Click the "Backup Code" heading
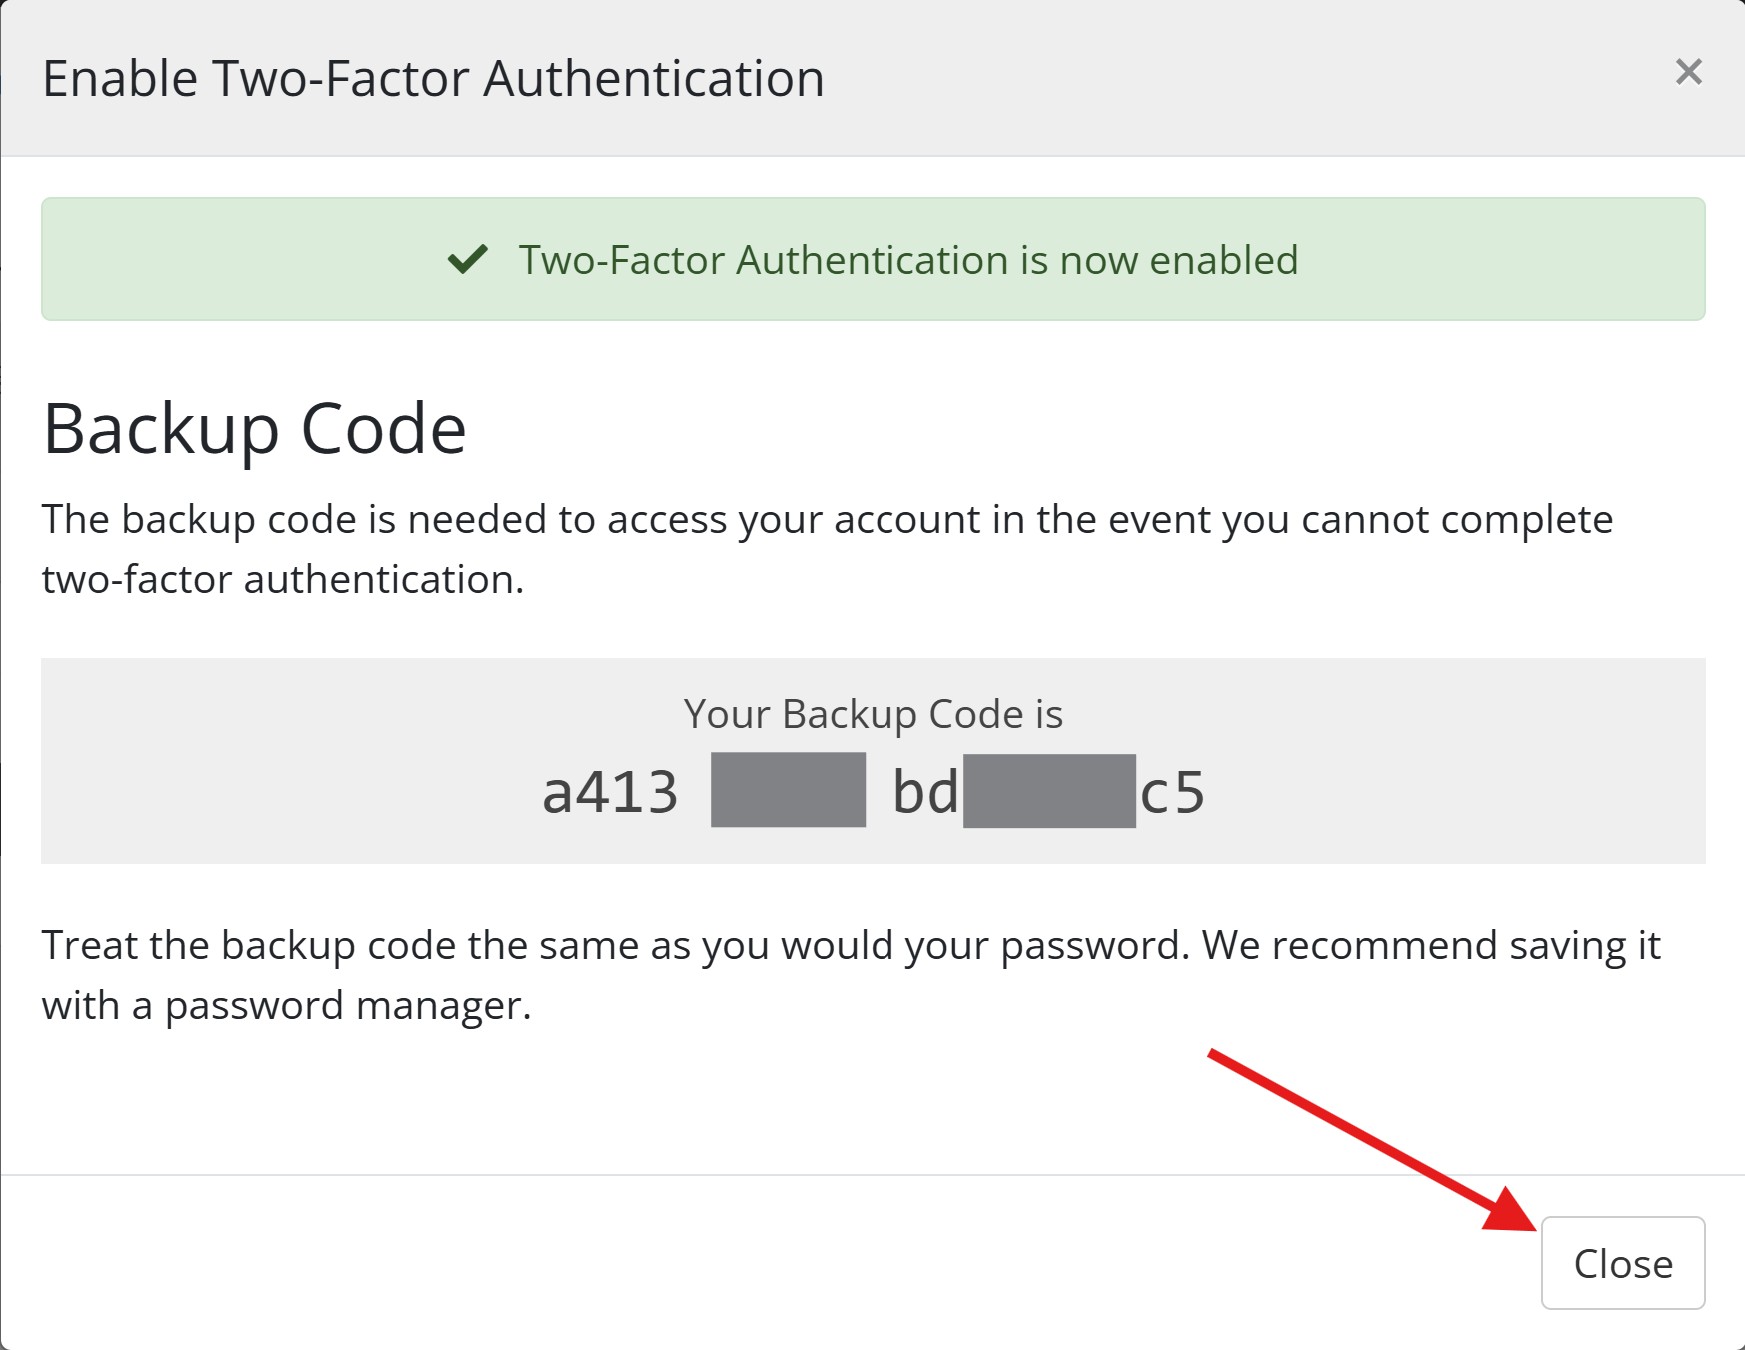Image resolution: width=1745 pixels, height=1350 pixels. 254,429
